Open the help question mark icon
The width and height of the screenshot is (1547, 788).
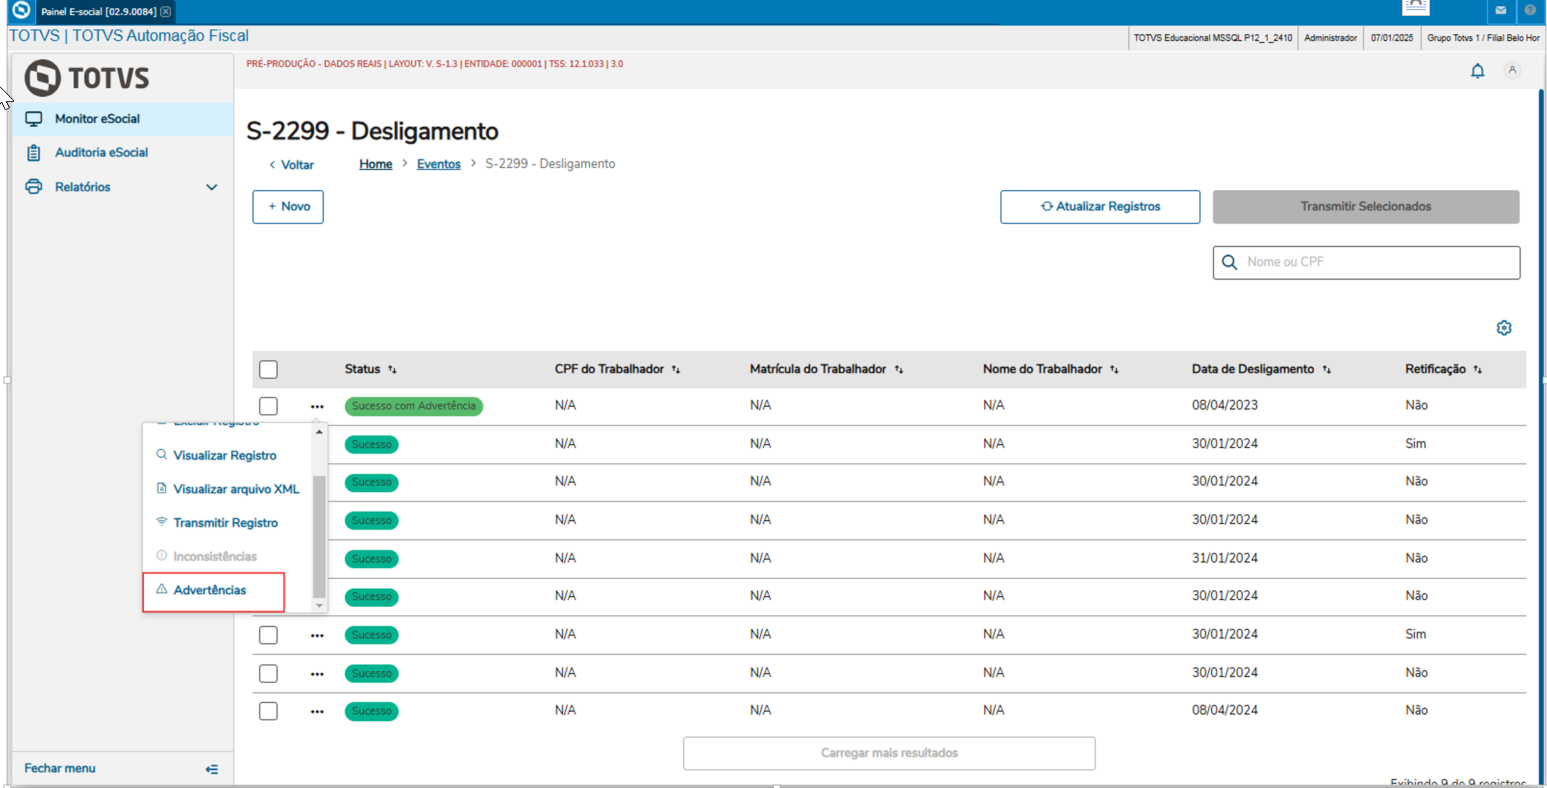point(1530,10)
